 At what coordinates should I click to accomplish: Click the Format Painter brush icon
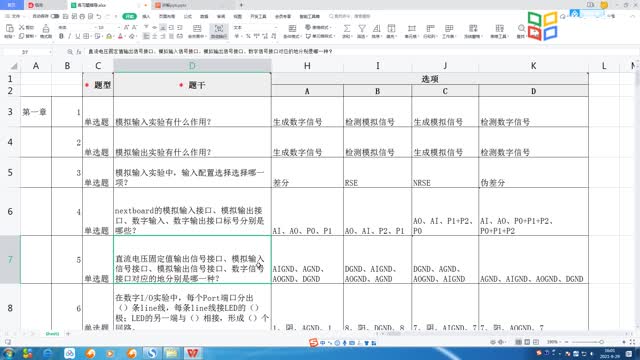pyautogui.click(x=46, y=28)
